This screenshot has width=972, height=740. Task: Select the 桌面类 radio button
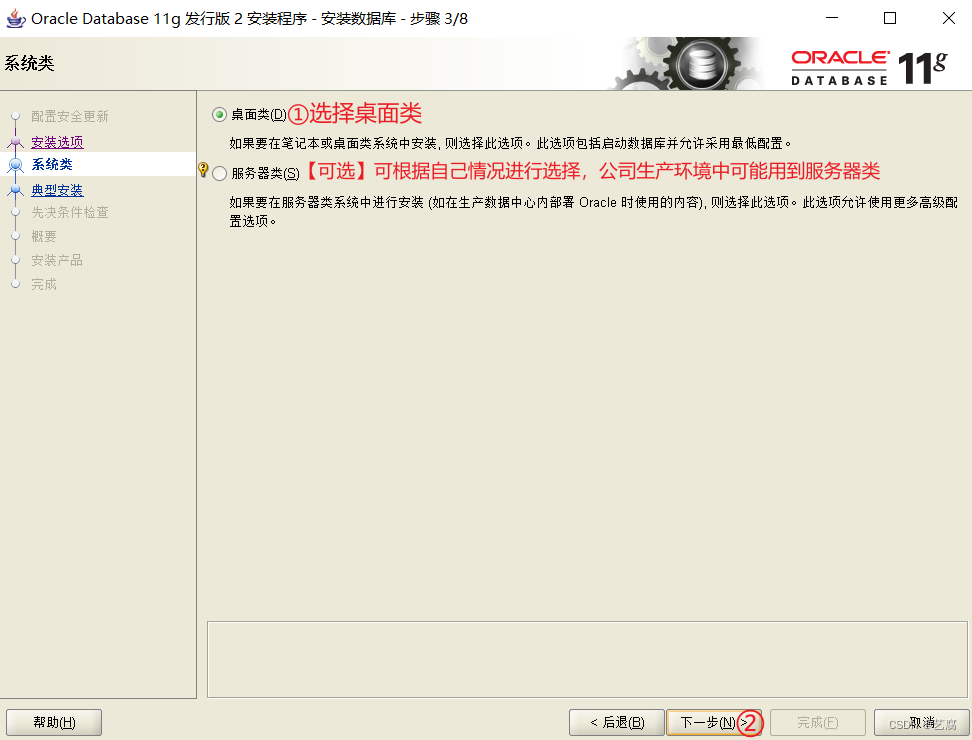pos(218,114)
